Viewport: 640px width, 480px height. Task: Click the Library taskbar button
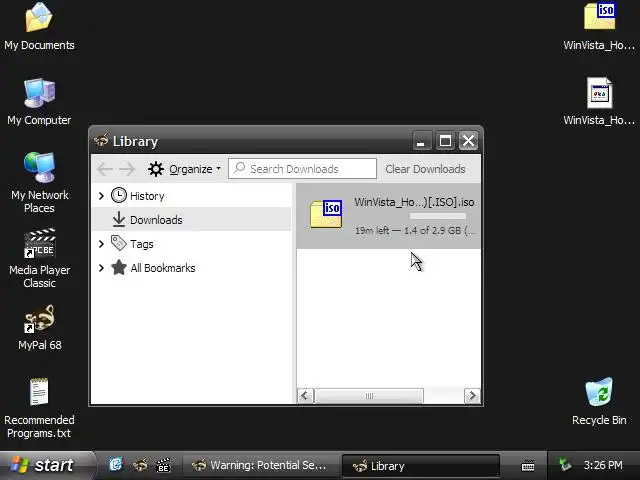point(420,466)
